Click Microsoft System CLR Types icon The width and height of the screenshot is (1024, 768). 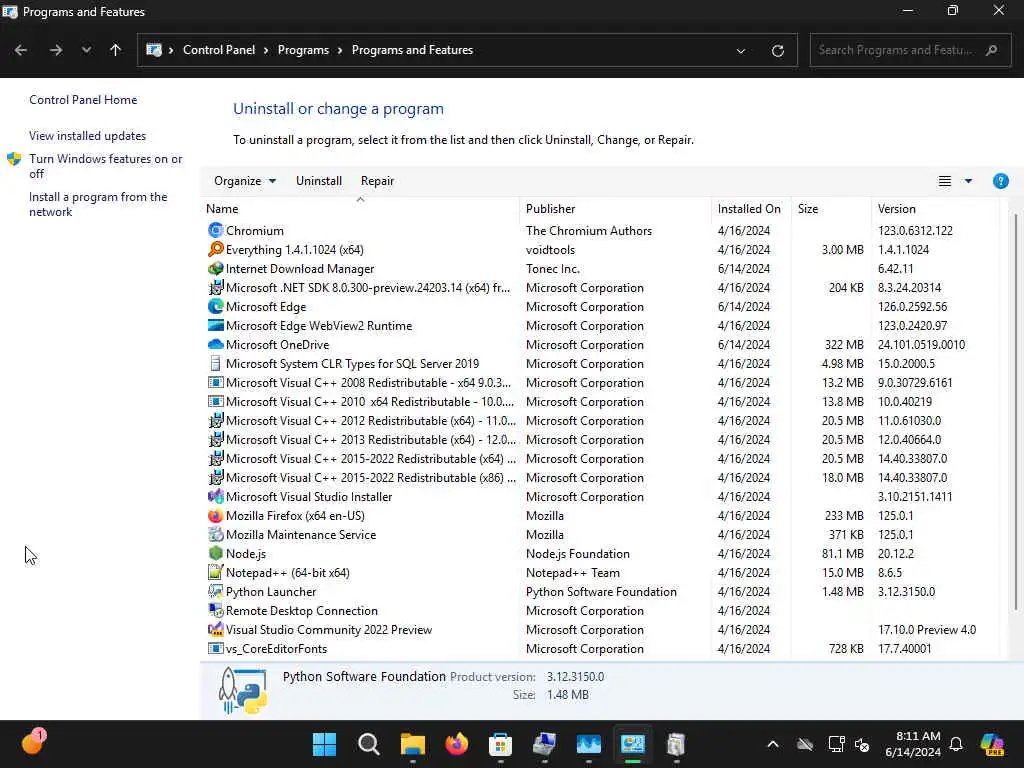tap(216, 363)
